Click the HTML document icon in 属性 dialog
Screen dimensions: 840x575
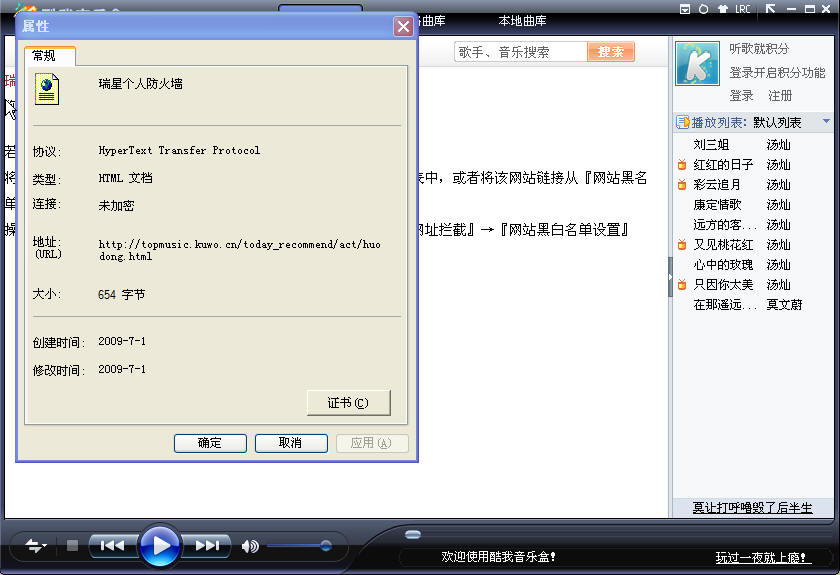point(47,89)
